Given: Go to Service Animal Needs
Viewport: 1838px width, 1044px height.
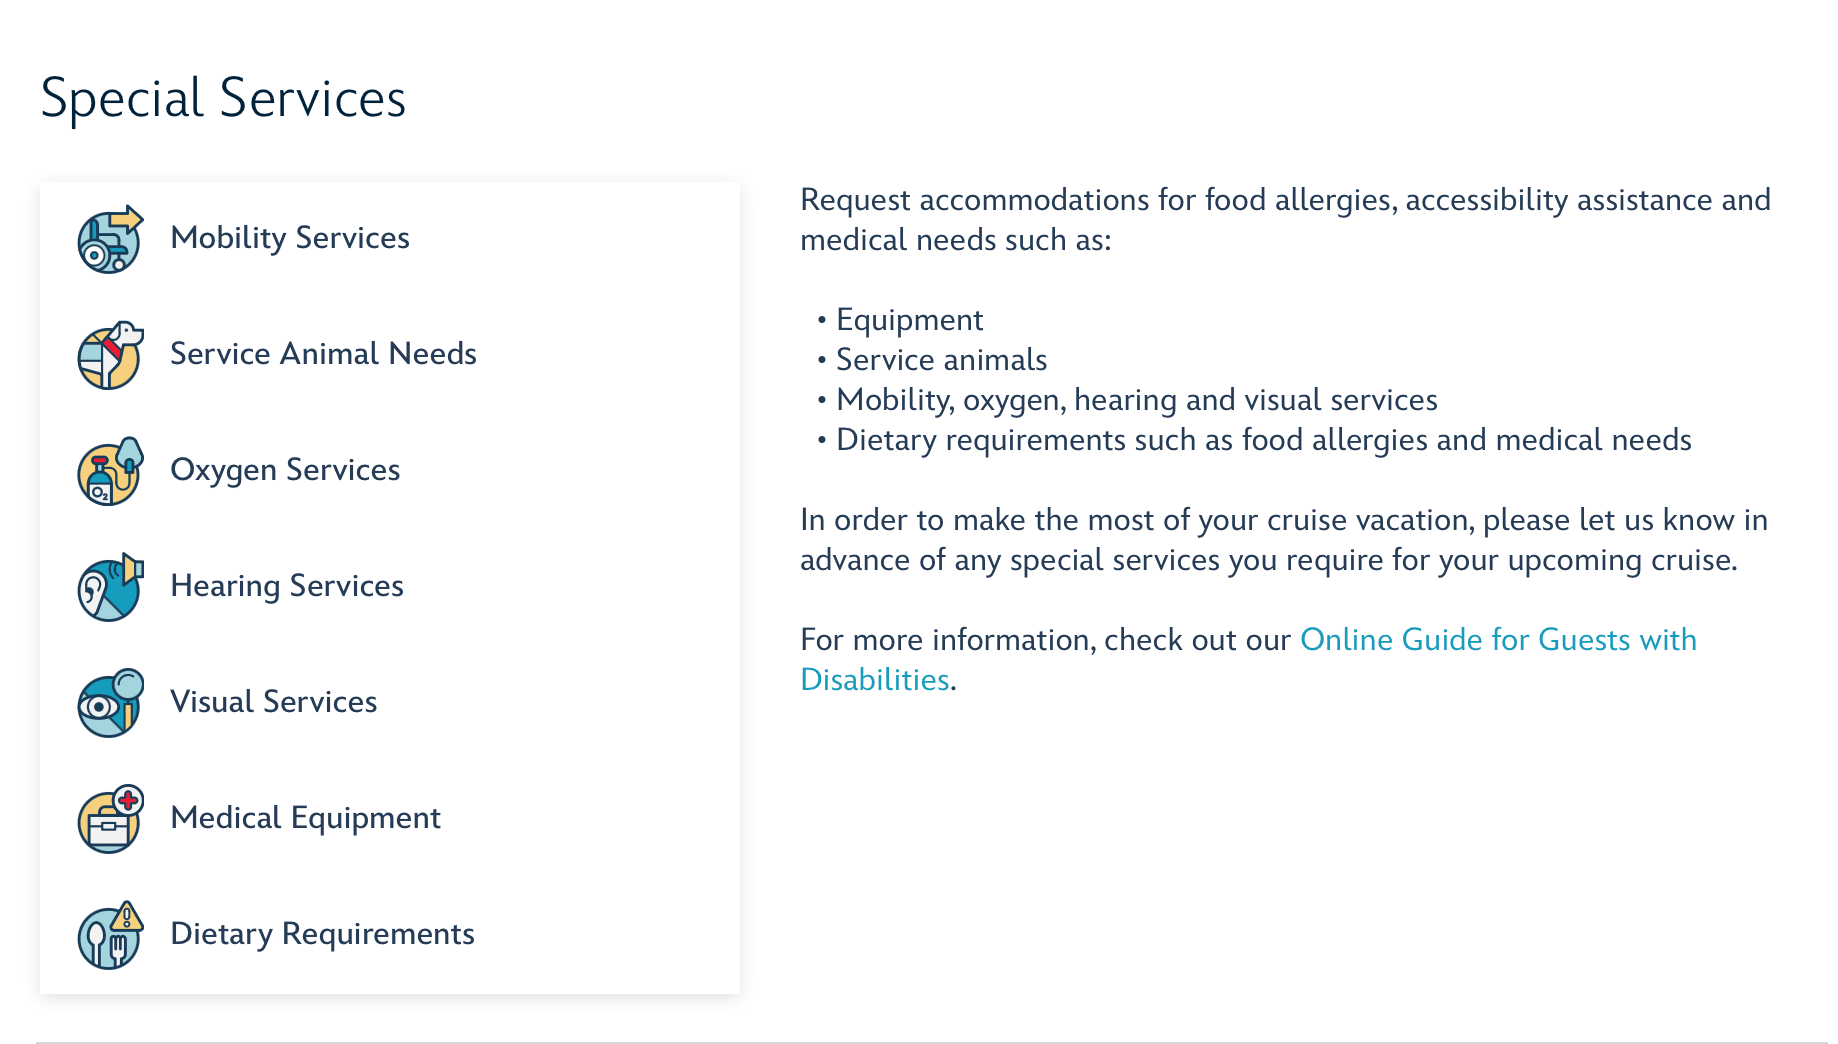Looking at the screenshot, I should (323, 354).
